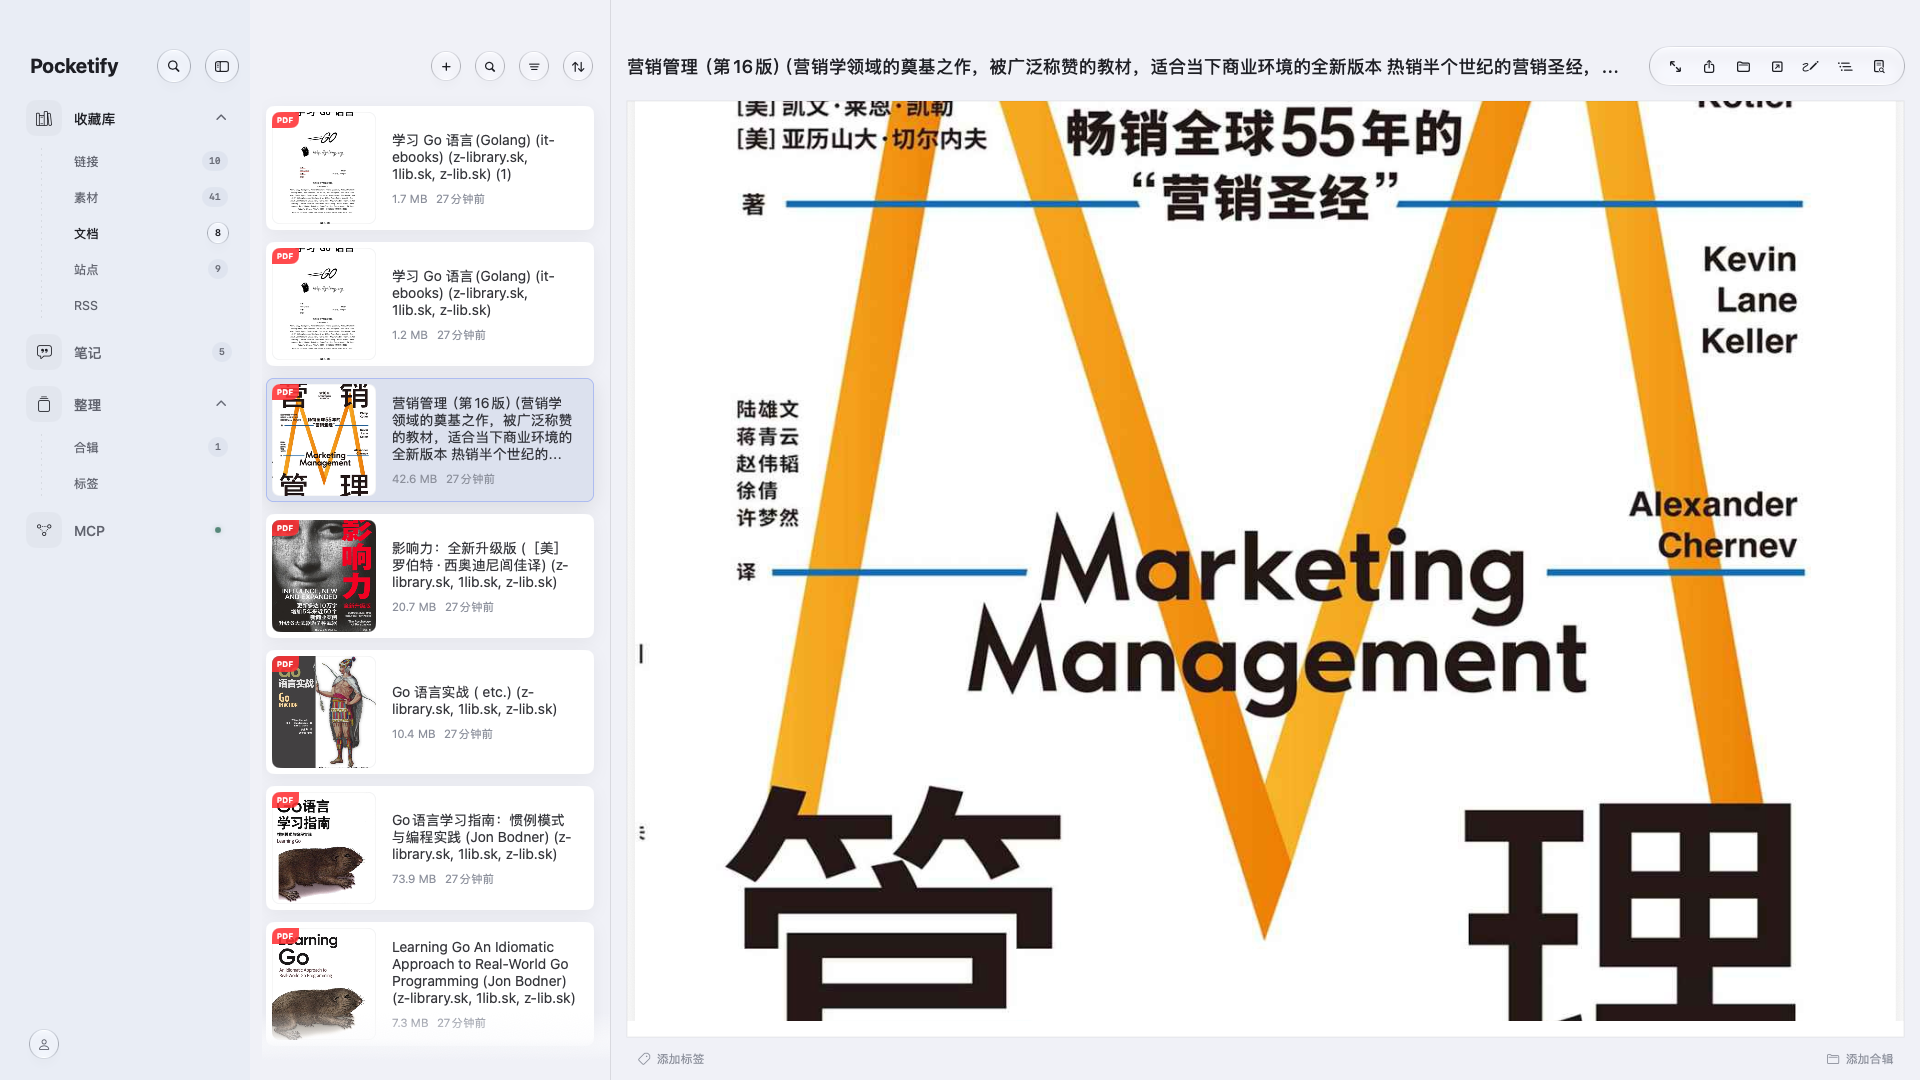Click the search-in-document page icon

click(1879, 66)
